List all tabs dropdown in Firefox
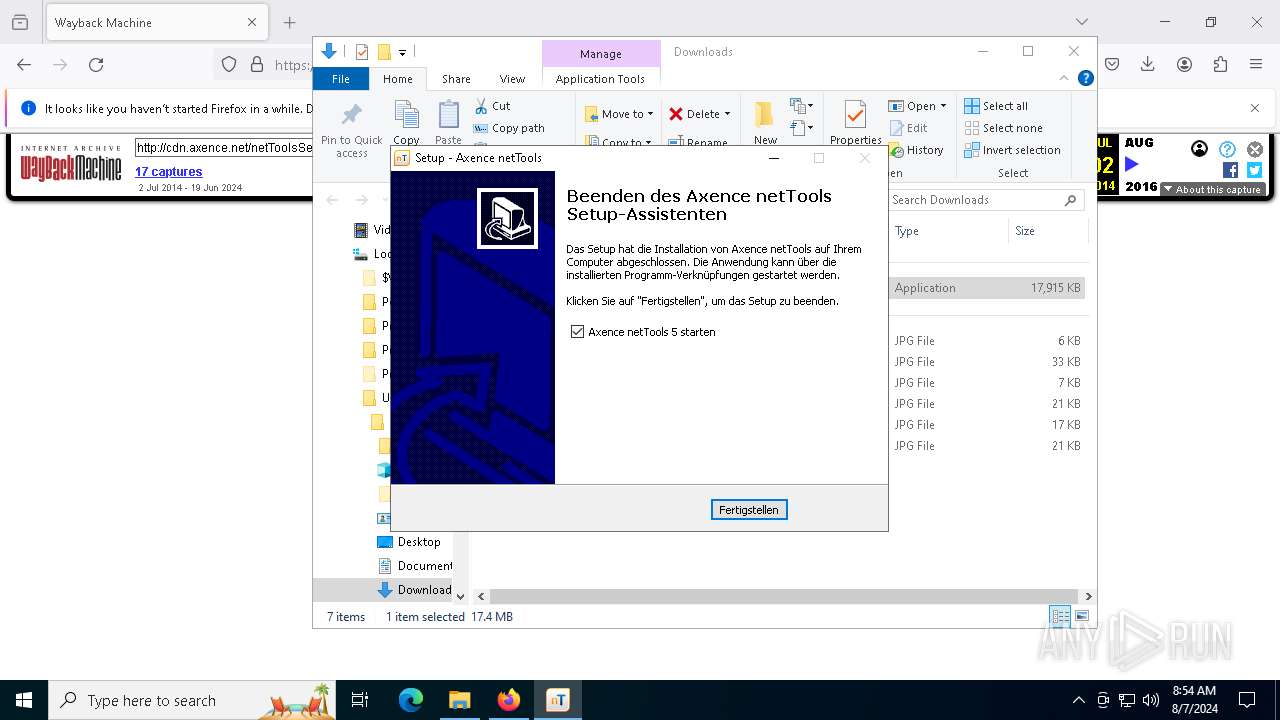 click(x=1082, y=22)
